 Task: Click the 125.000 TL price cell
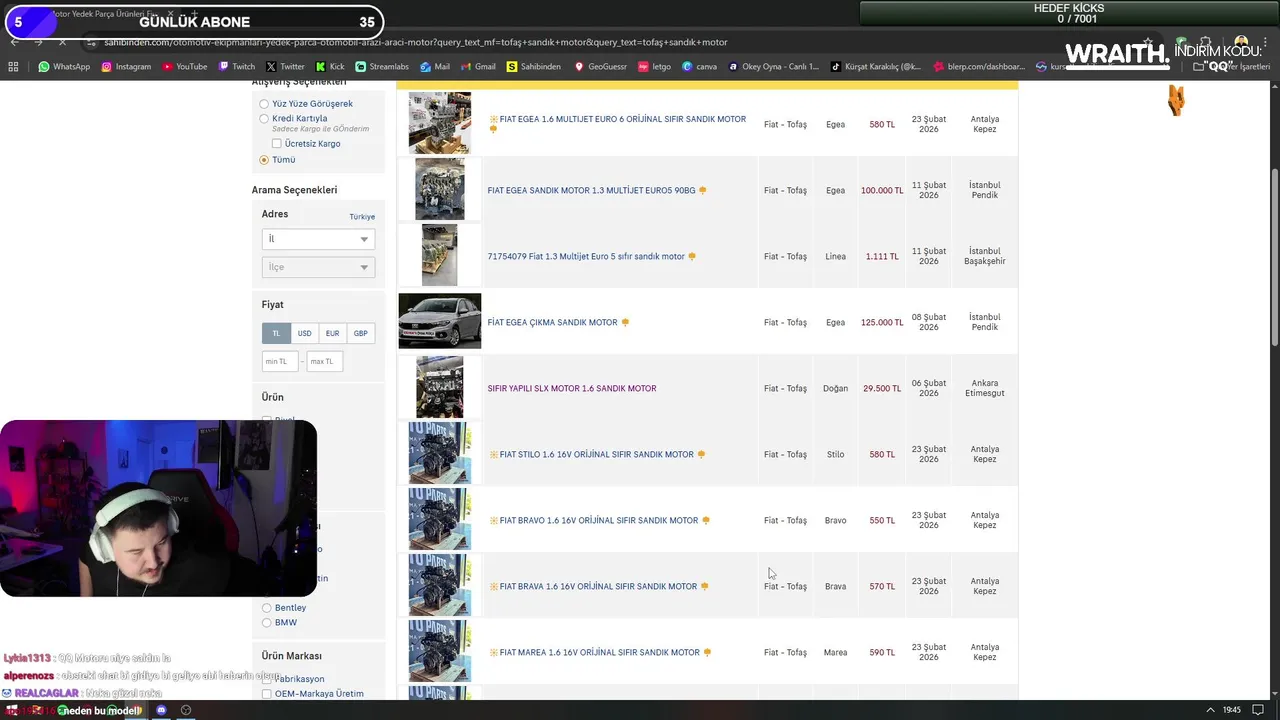(882, 322)
